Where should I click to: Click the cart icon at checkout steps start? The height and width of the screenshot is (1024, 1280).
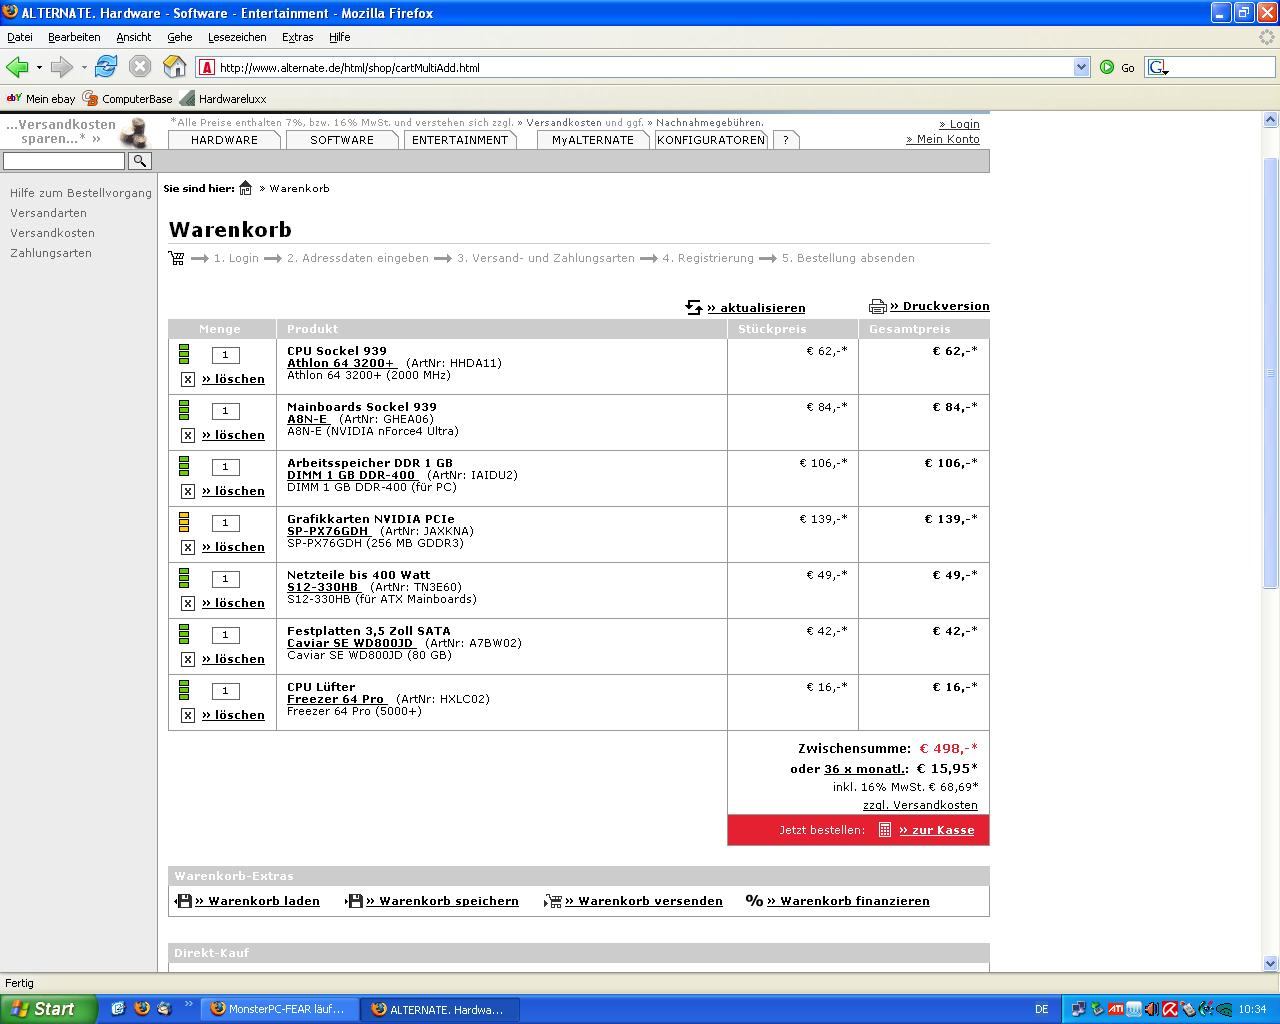(177, 258)
